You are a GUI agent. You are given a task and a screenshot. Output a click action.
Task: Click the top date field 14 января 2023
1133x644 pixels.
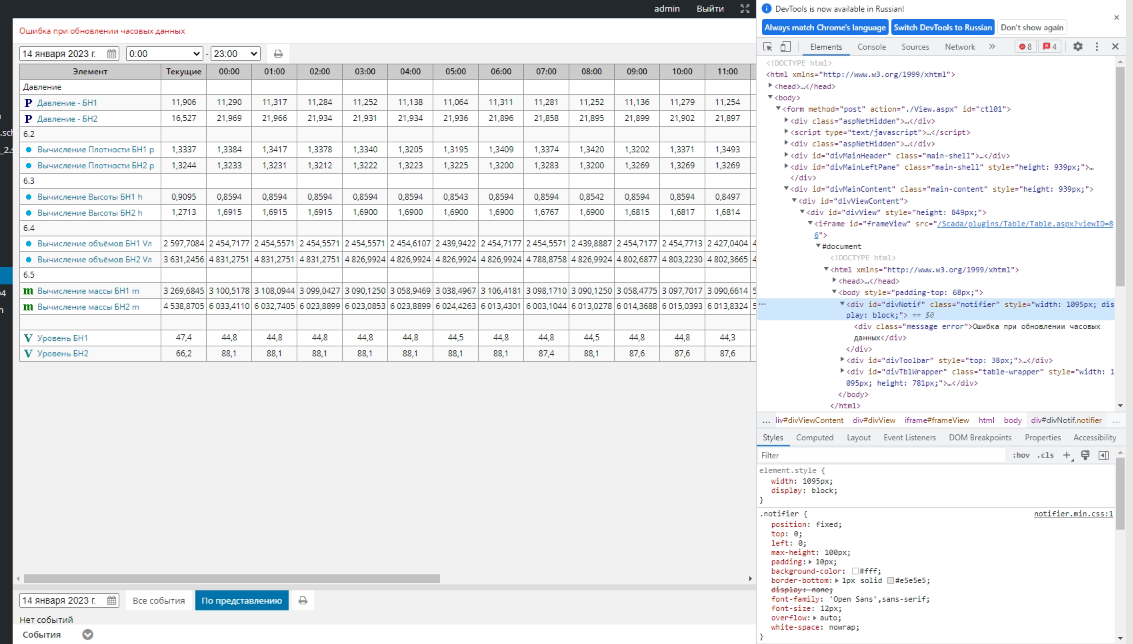coord(69,53)
